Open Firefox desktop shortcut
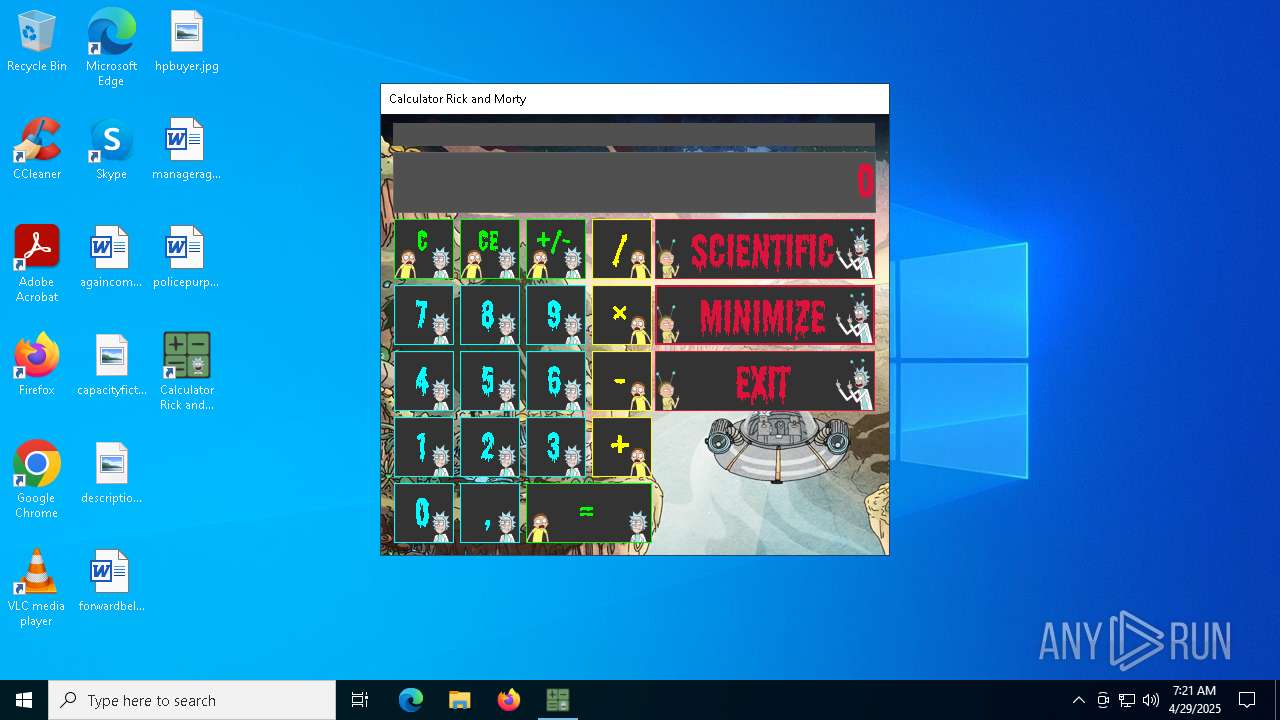Screen dimensions: 1280x720 (x=37, y=366)
